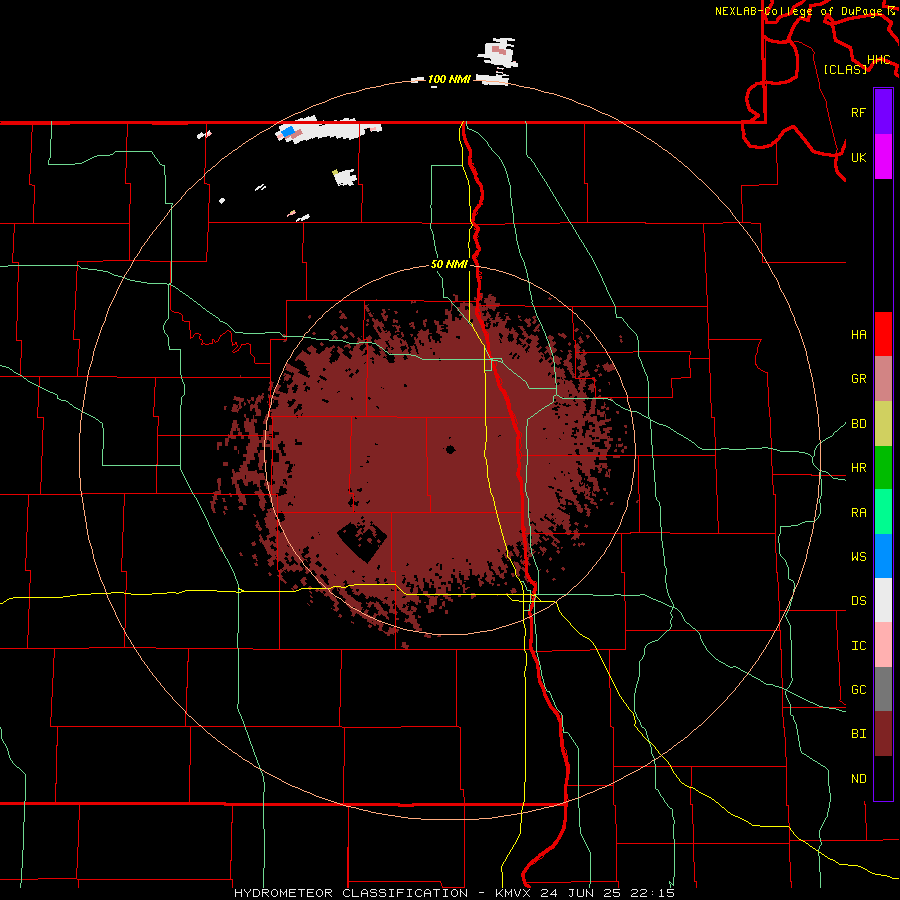Click the white echo above the 100 NMI ring

pos(498,53)
